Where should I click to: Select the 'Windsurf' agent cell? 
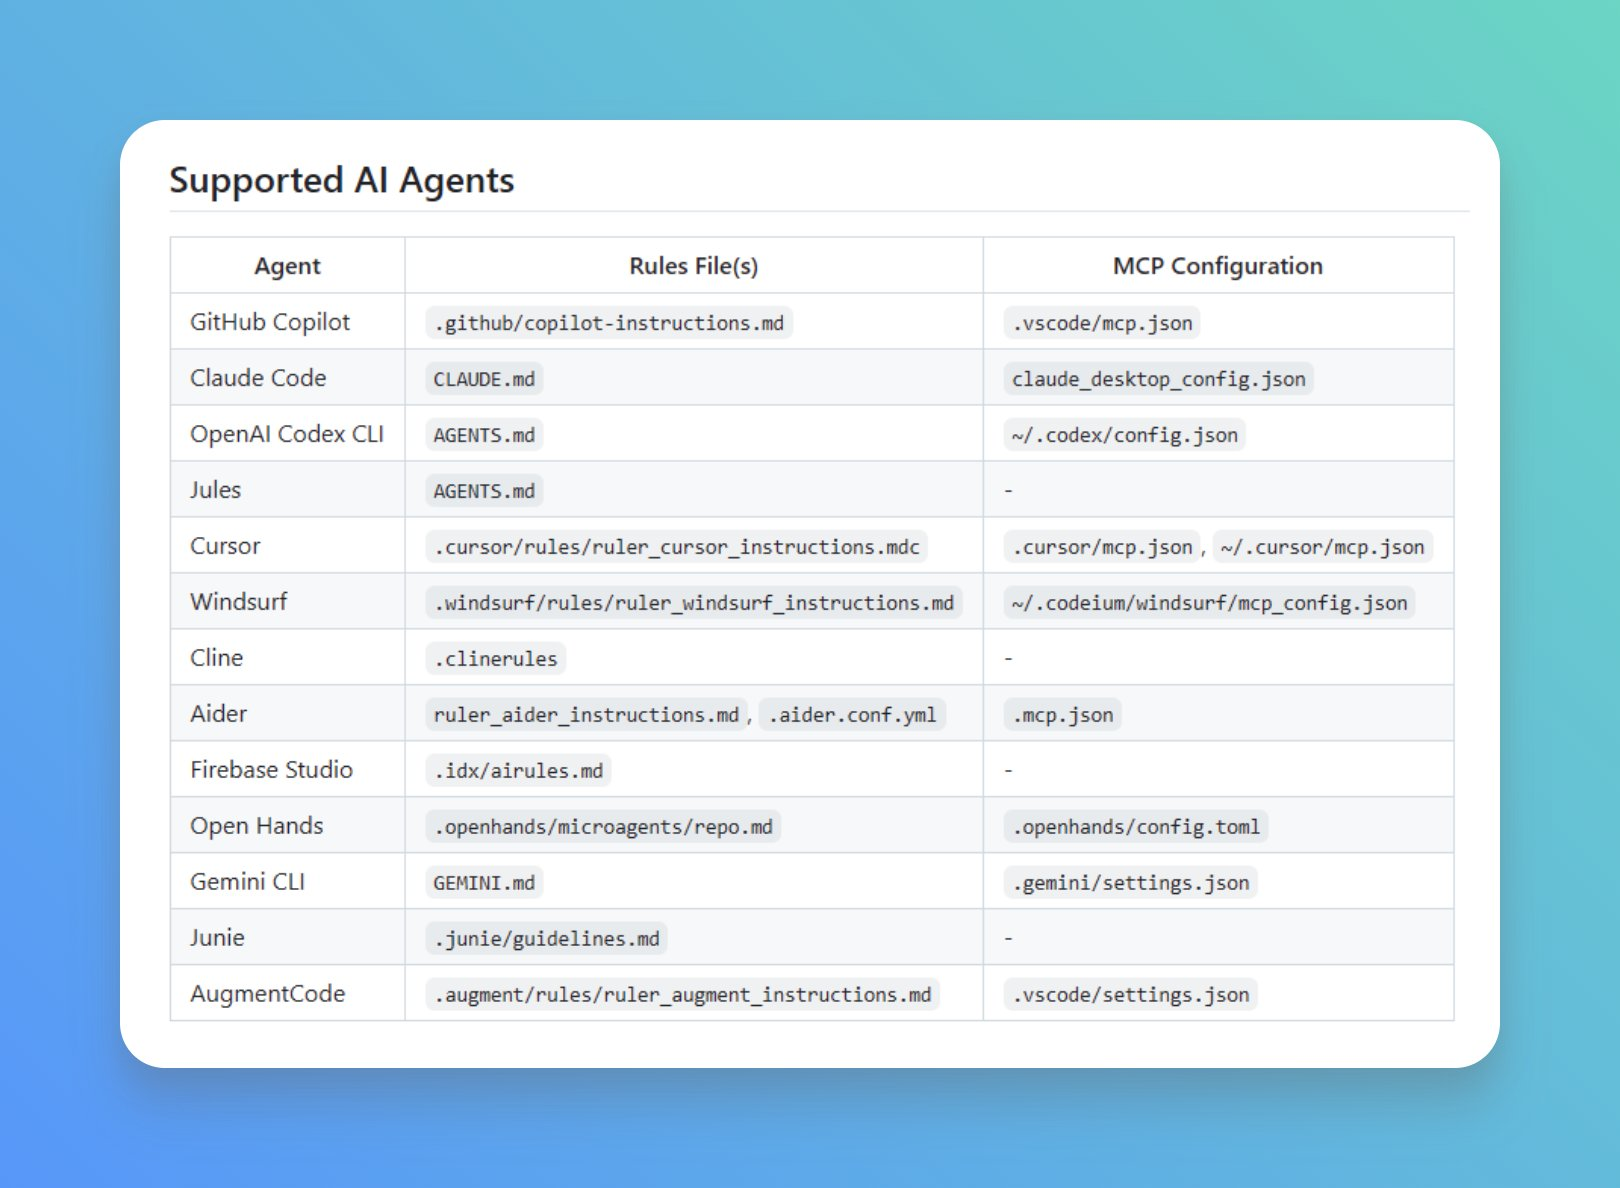click(287, 602)
